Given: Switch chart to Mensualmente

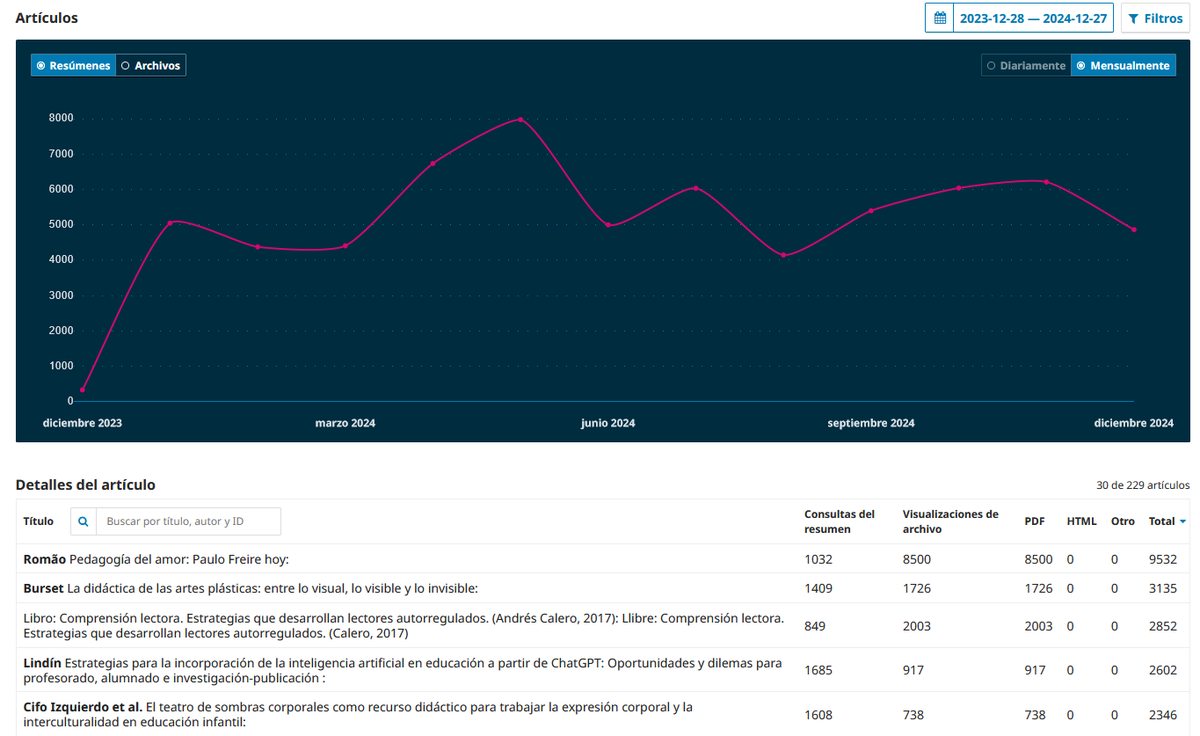Looking at the screenshot, I should pos(1123,65).
